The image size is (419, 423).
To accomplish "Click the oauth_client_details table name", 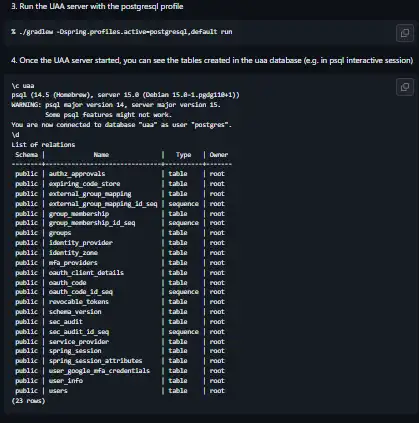I will coord(86,273).
